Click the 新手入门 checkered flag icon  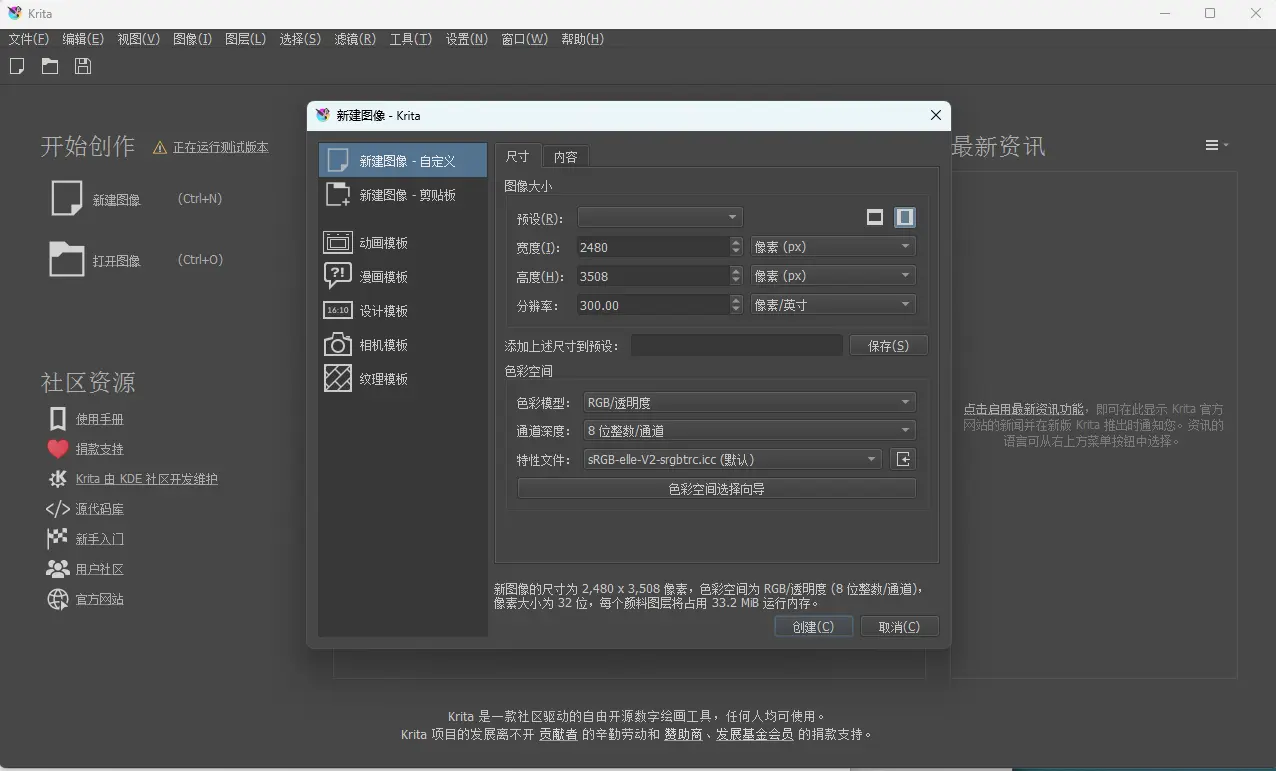pos(58,538)
